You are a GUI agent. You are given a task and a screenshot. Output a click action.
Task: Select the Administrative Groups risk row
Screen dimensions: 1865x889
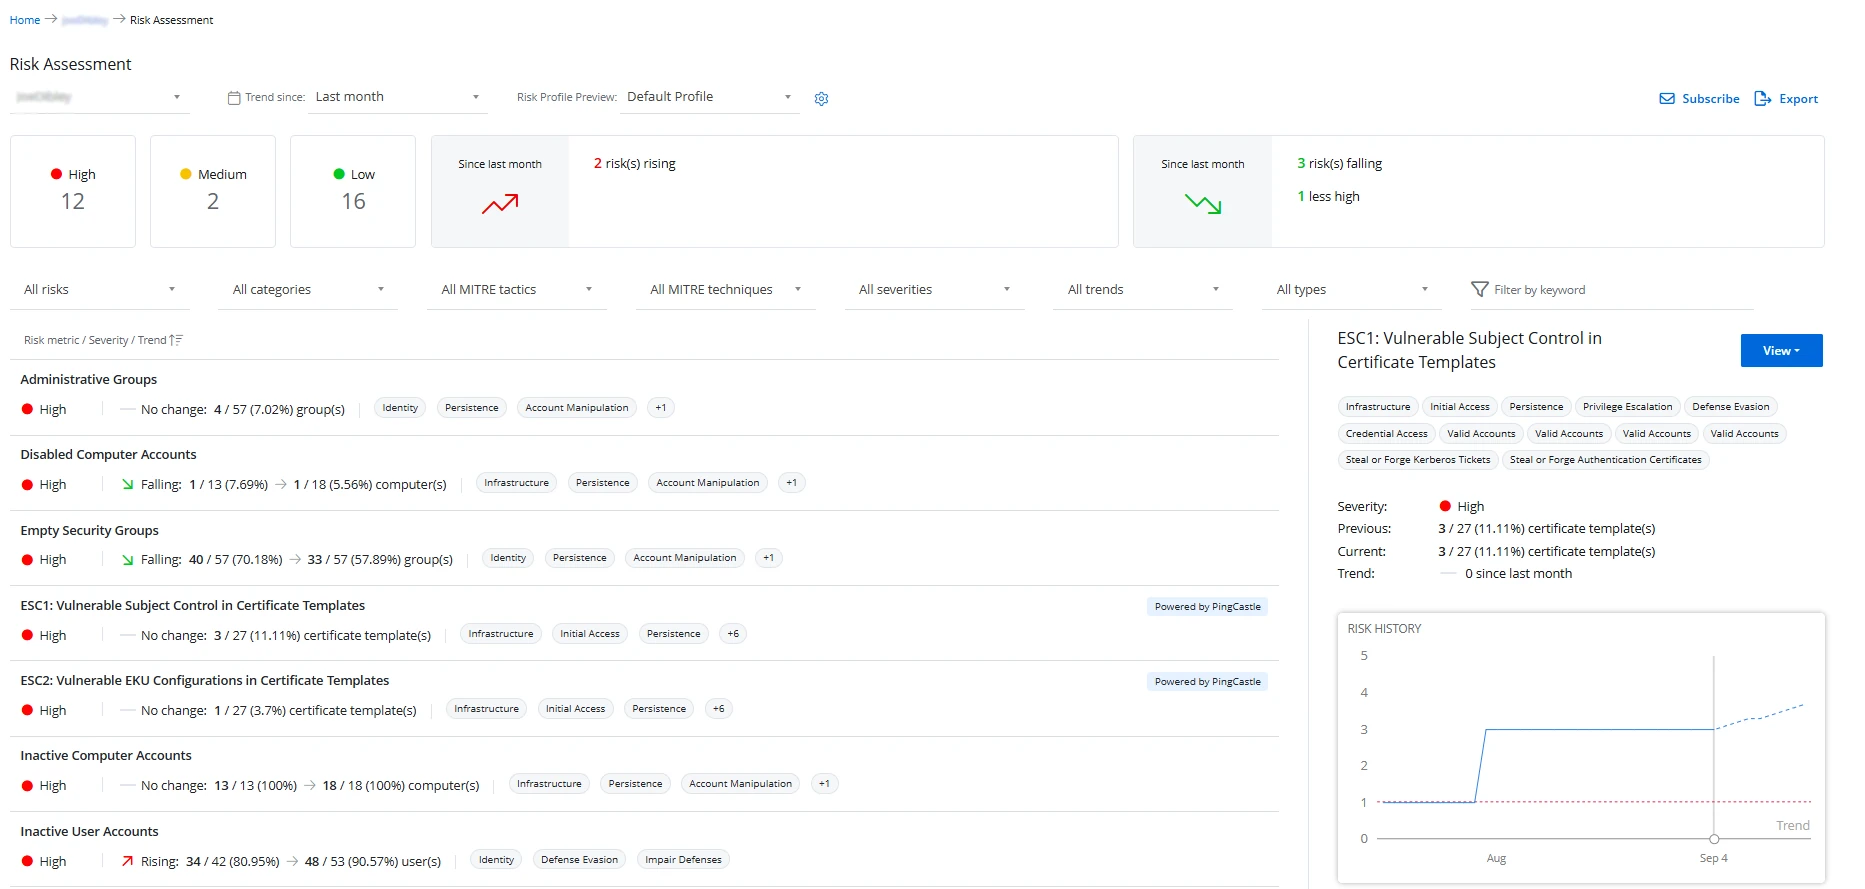point(89,380)
